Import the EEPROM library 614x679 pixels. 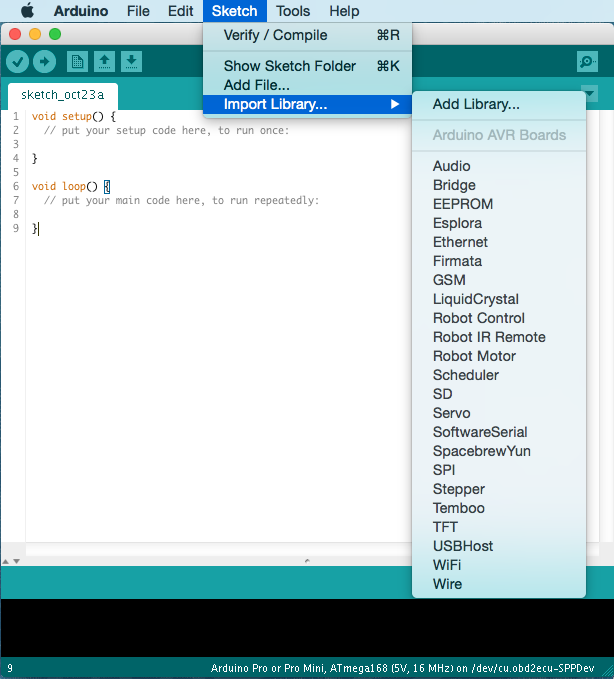tap(499, 204)
